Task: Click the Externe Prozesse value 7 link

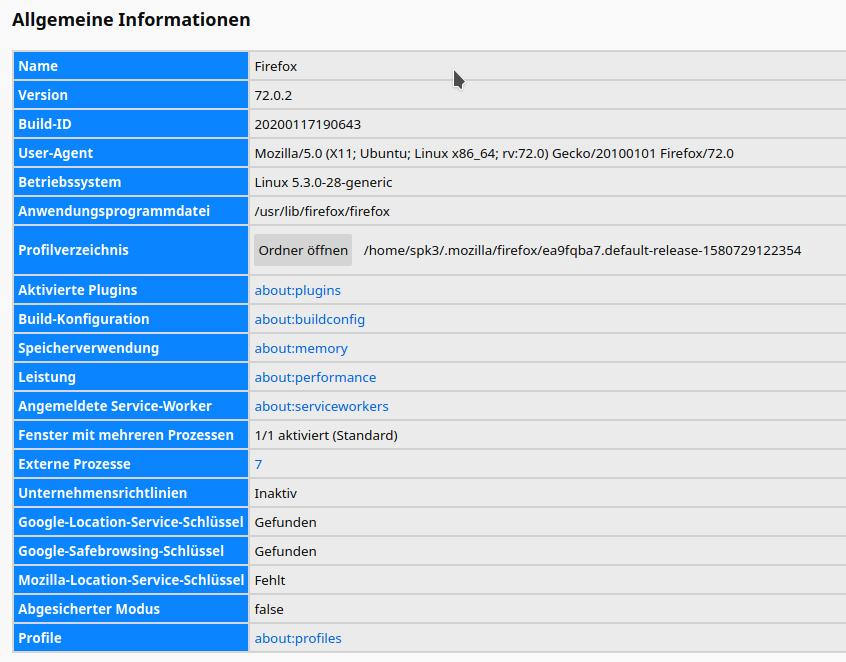Action: (258, 465)
